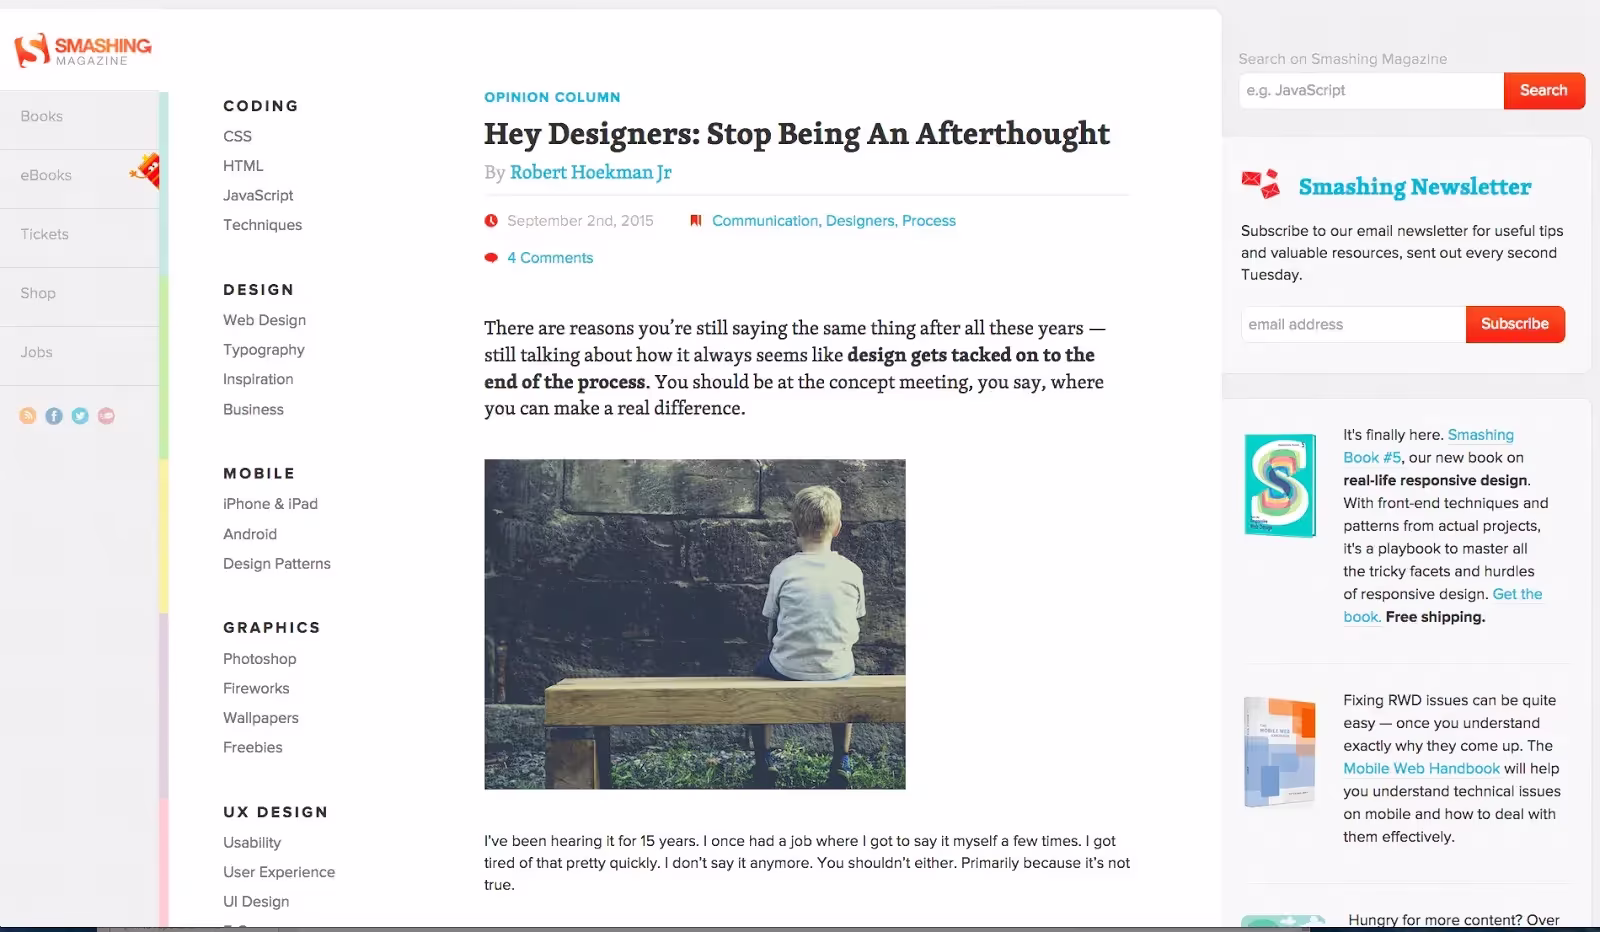Open the Smashing Book #5 cover thumbnail
1600x932 pixels.
pos(1280,486)
